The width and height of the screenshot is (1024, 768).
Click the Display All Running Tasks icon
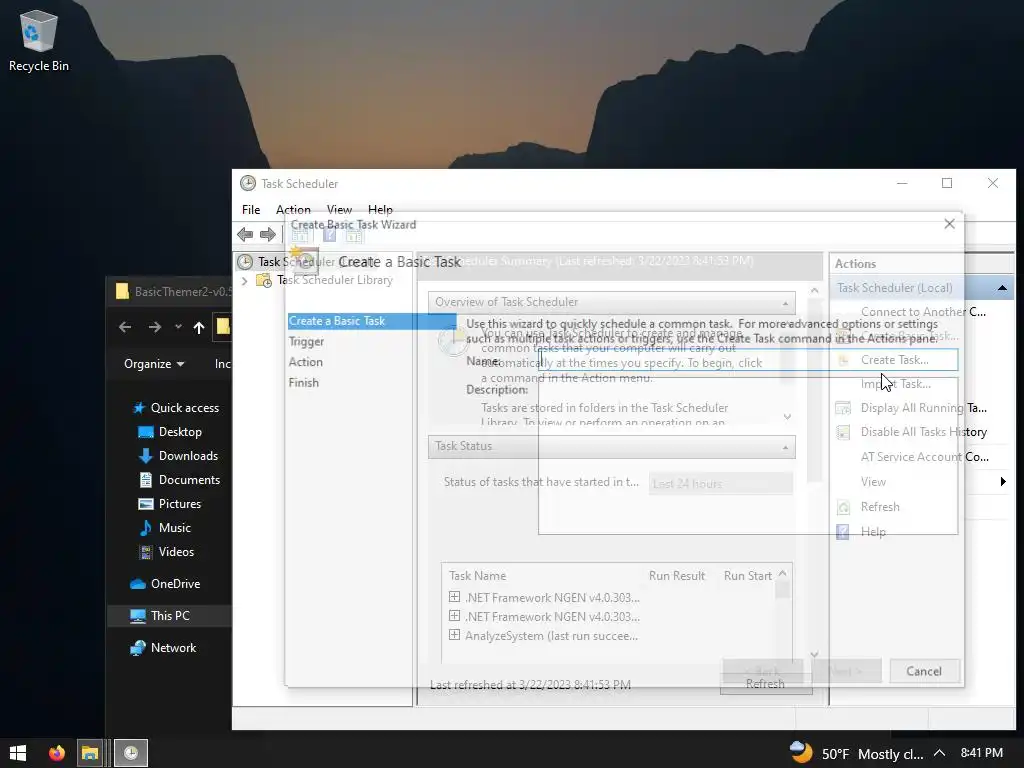(x=843, y=408)
